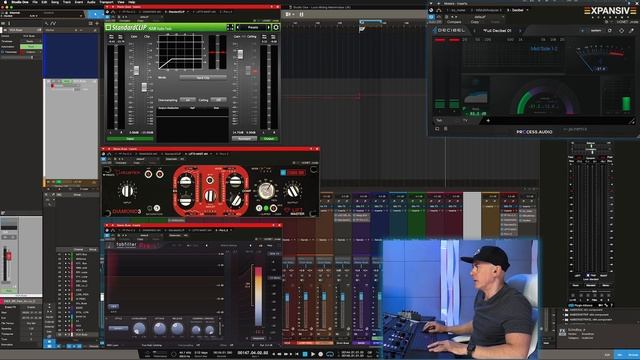
Task: Click Compare in the Decibel plugin window
Action: (453, 22)
